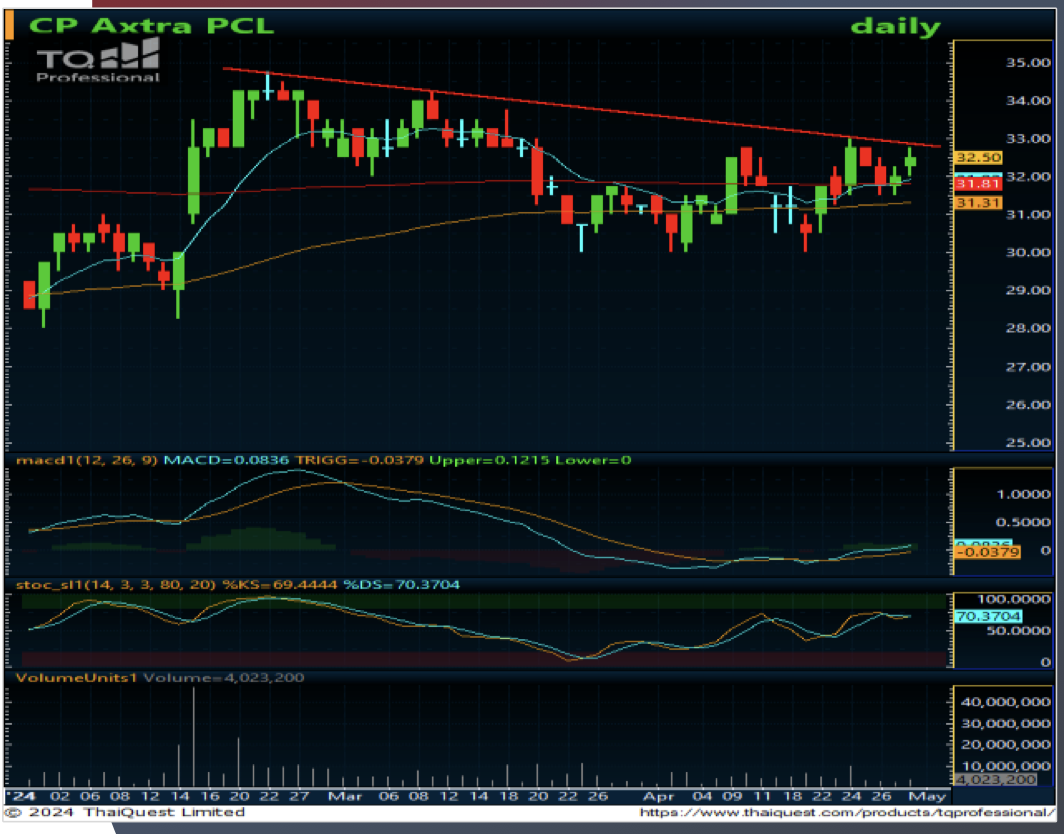Screen dimensions: 1064x834
Task: Select the stoc_sl1(14, 3, 3, 80, 20) label
Action: click(x=117, y=584)
